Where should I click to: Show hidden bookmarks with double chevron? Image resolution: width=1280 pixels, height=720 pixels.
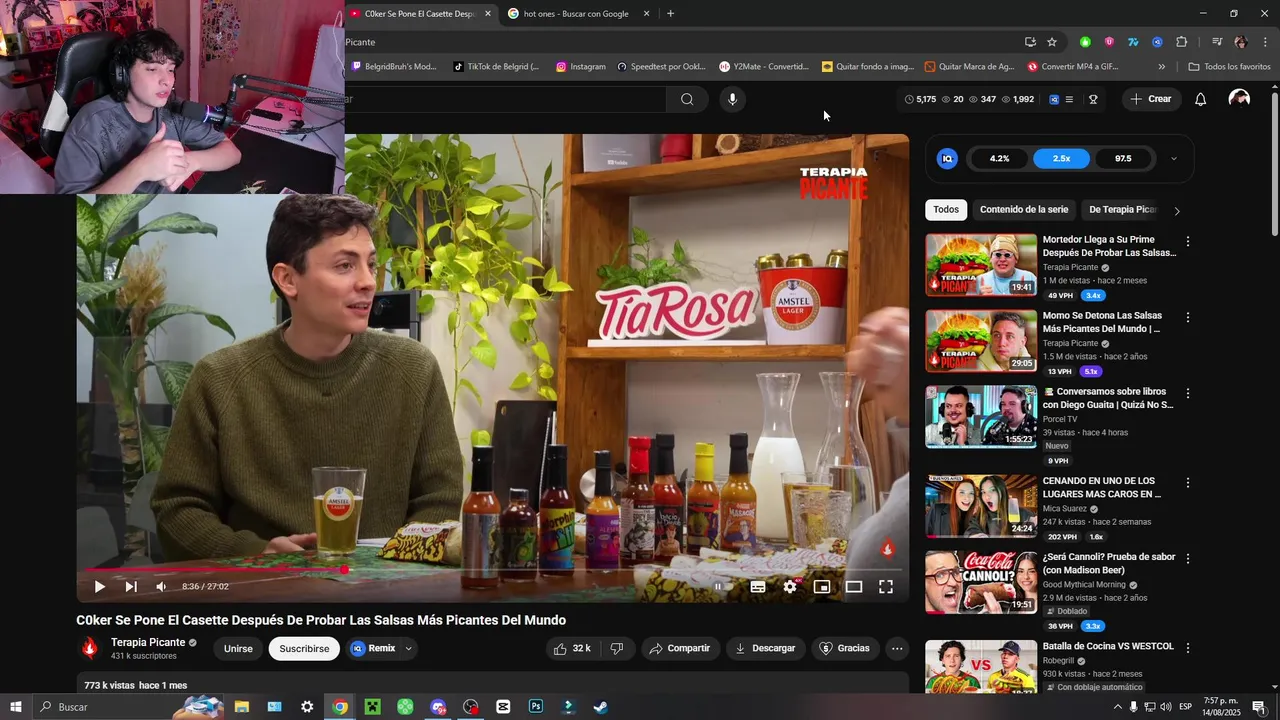tap(1161, 67)
